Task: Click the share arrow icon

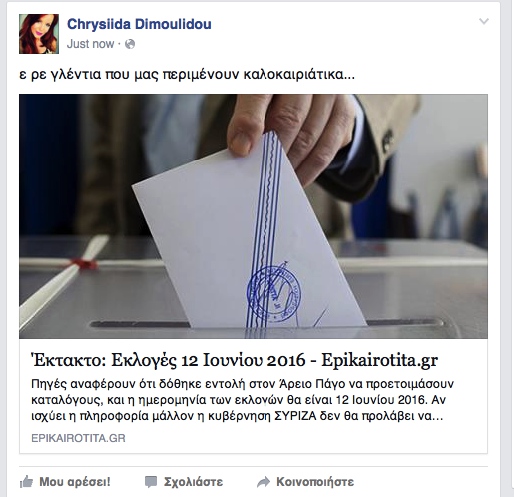Action: click(263, 482)
